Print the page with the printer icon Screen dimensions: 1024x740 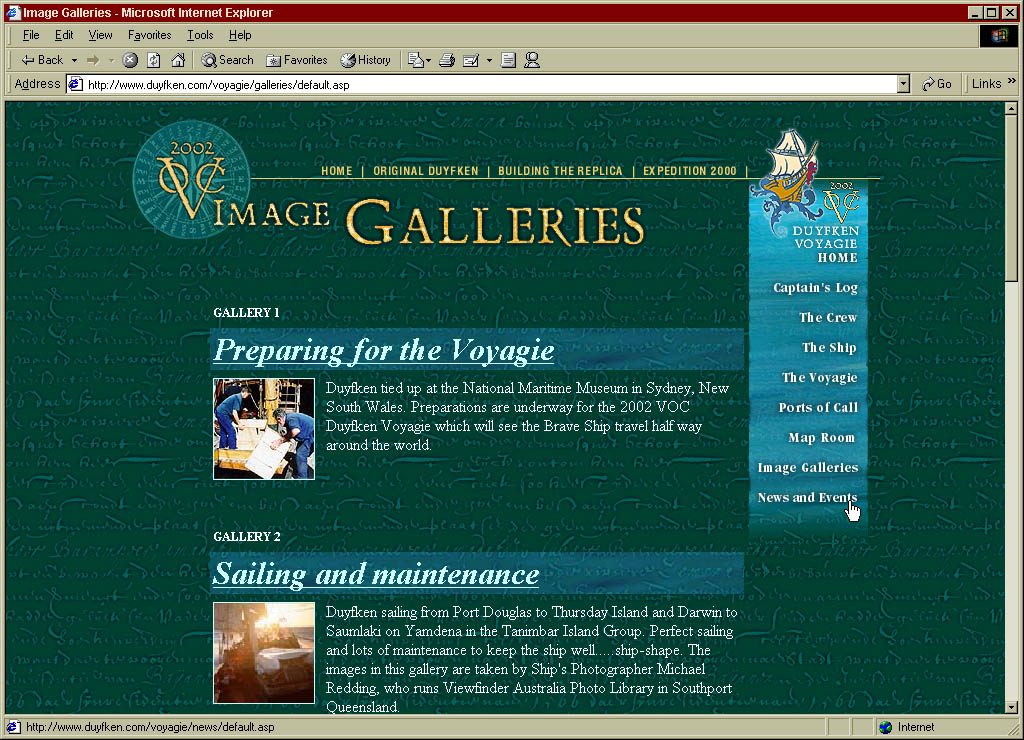coord(447,60)
